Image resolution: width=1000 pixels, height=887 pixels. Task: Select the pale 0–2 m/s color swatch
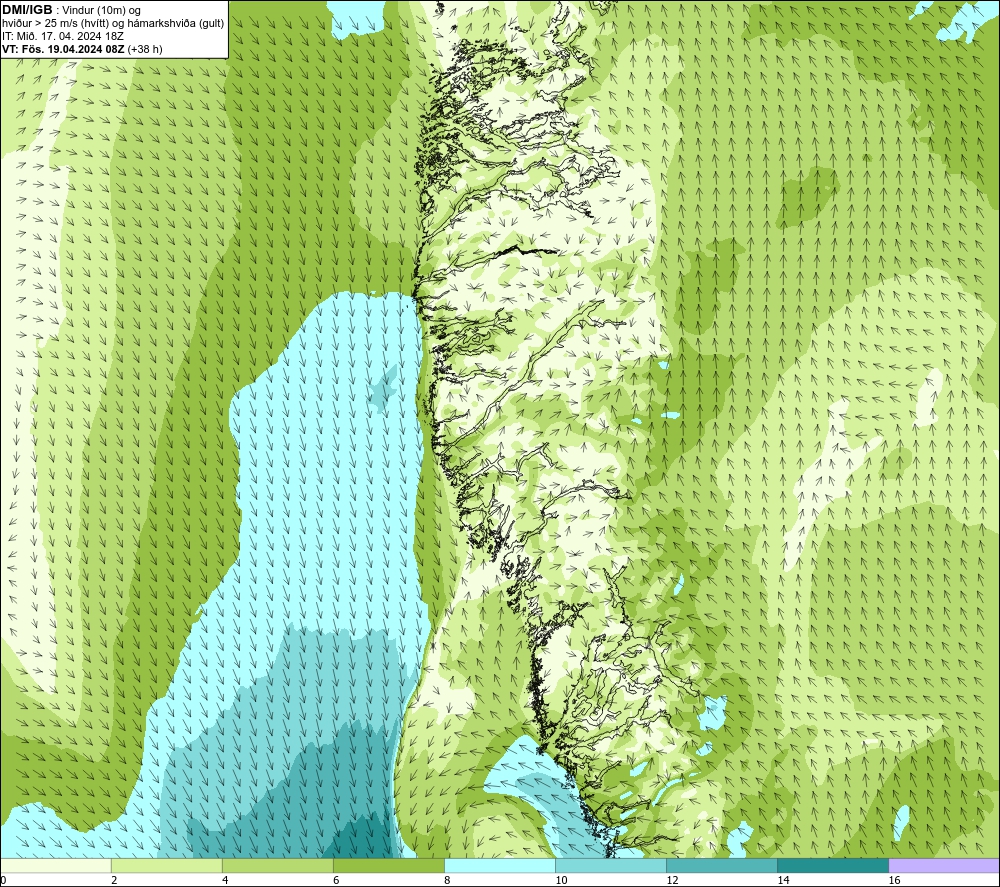55,865
